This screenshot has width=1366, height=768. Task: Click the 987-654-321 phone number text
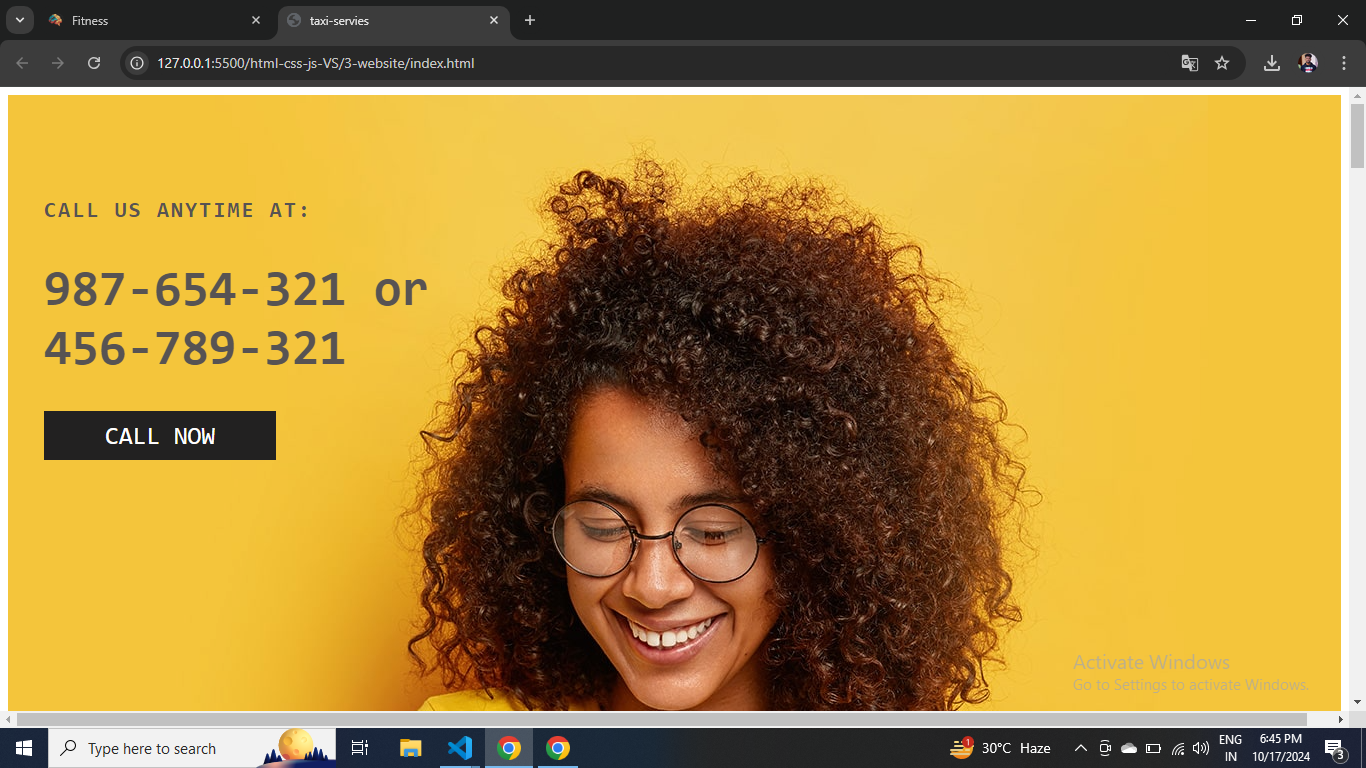(195, 290)
